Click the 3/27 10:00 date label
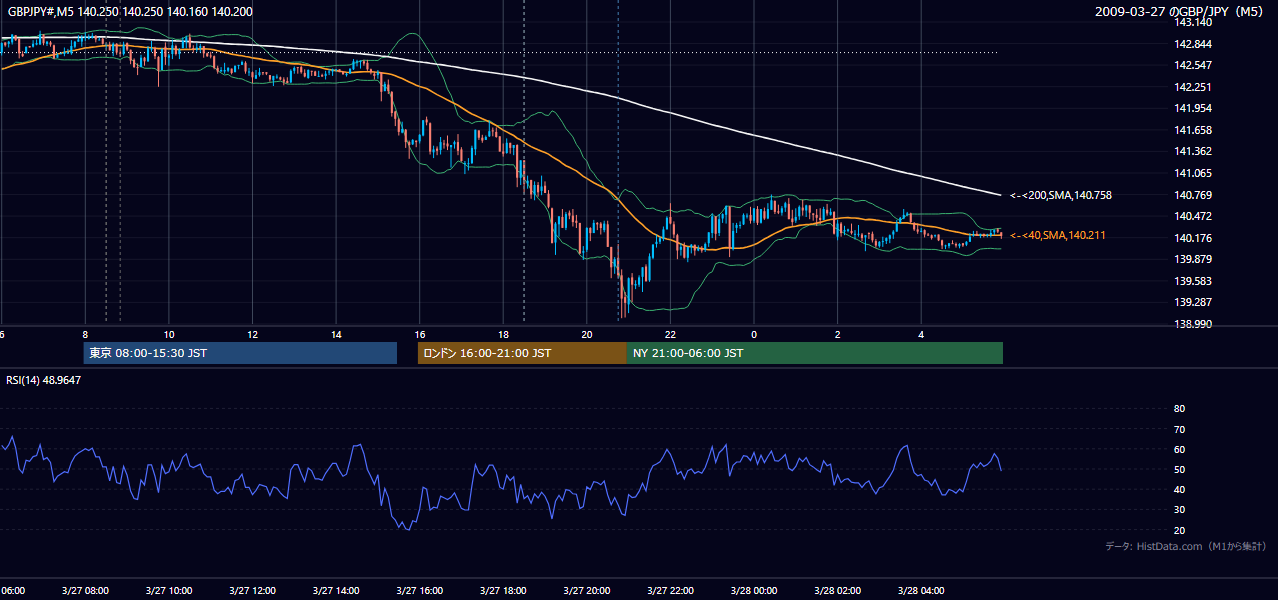The image size is (1278, 600). (x=169, y=590)
